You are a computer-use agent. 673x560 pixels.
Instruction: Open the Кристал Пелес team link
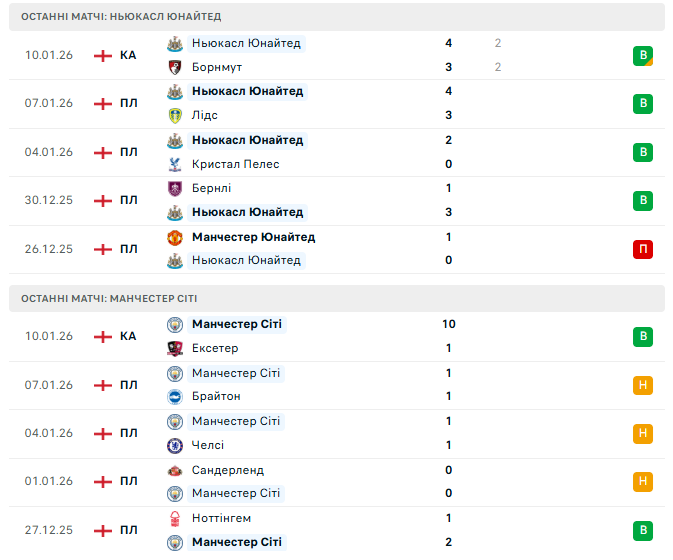click(235, 164)
